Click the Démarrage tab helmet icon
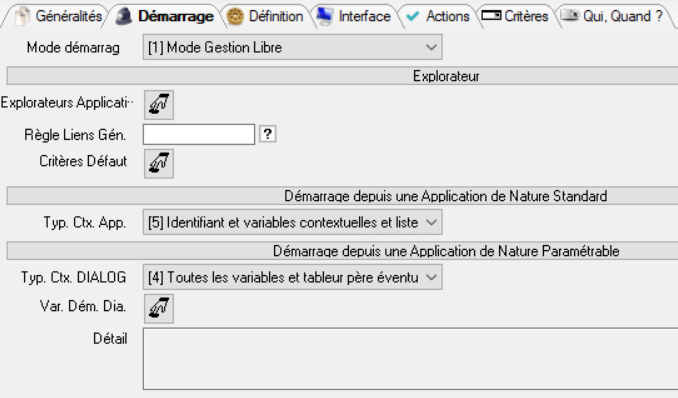678x398 pixels. coord(124,16)
